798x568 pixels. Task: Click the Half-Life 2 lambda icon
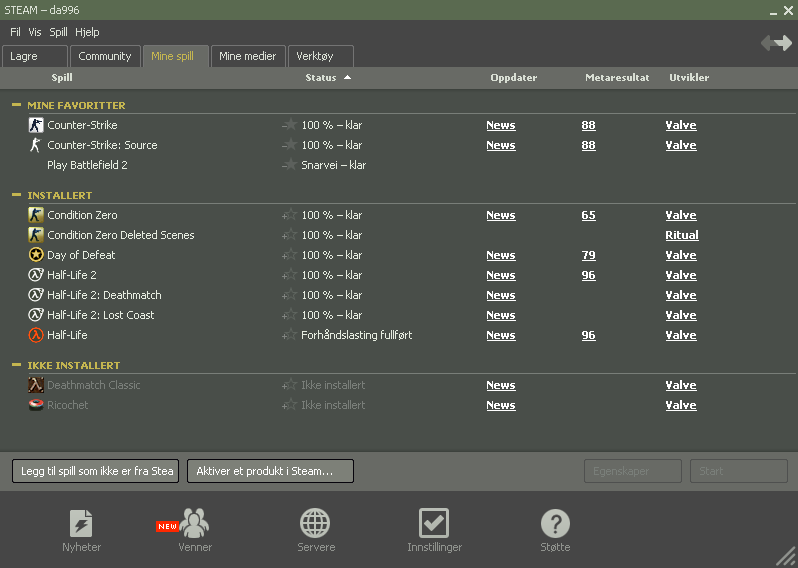click(x=36, y=275)
